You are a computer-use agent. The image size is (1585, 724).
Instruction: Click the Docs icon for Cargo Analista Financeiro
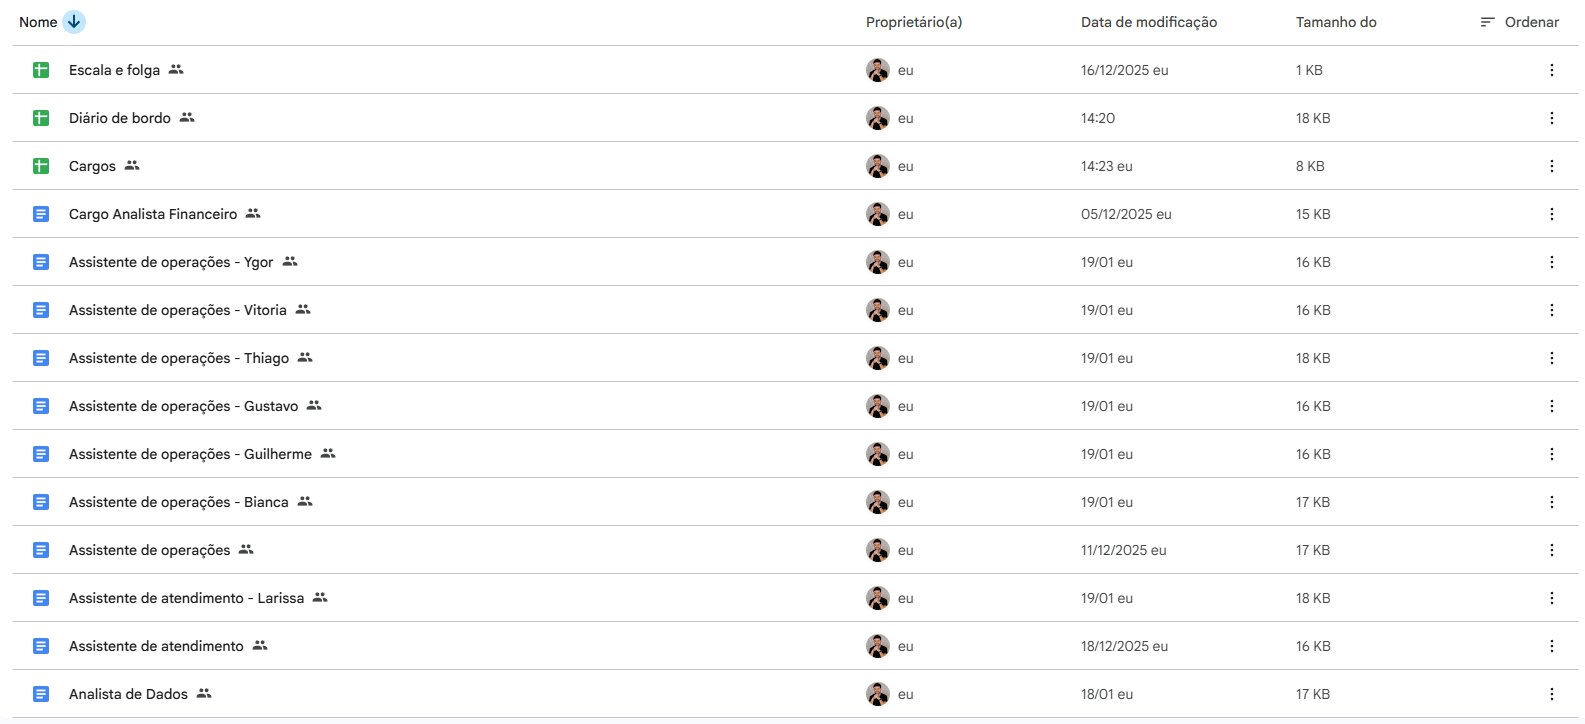click(x=41, y=214)
